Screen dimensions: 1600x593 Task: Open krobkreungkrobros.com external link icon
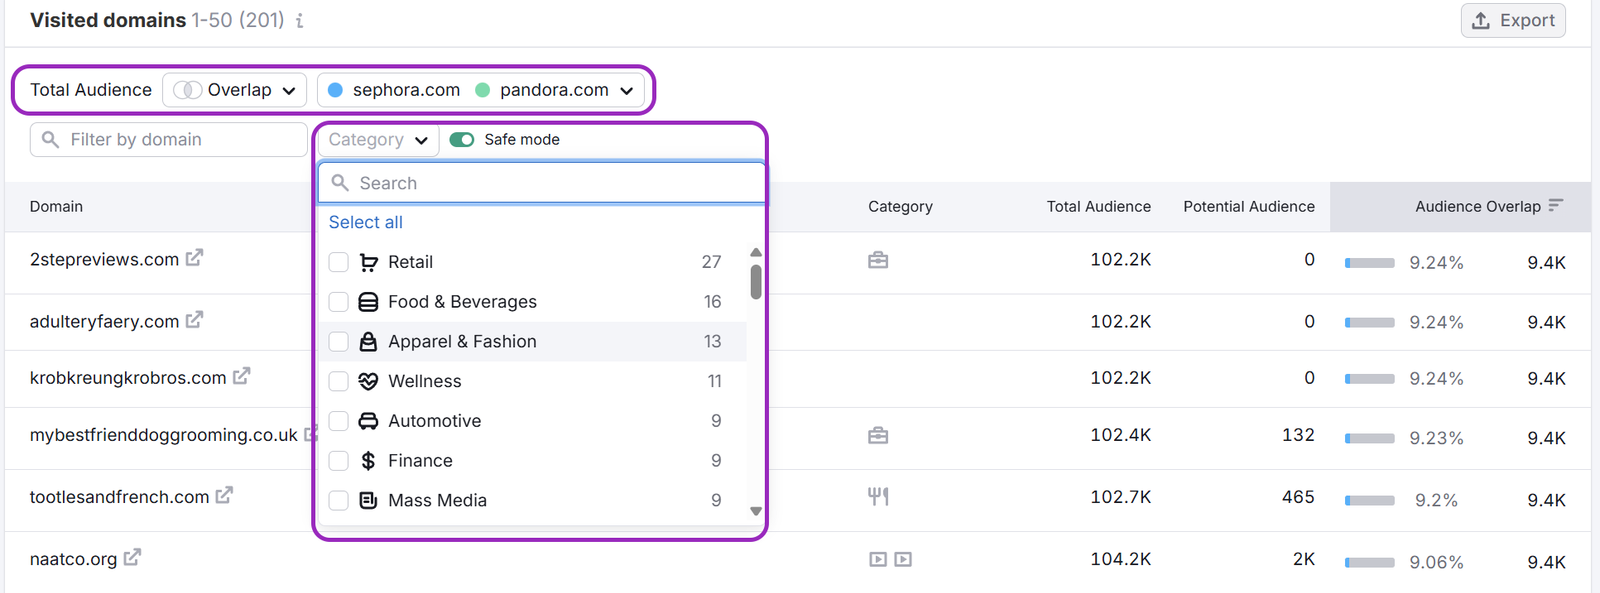click(241, 376)
